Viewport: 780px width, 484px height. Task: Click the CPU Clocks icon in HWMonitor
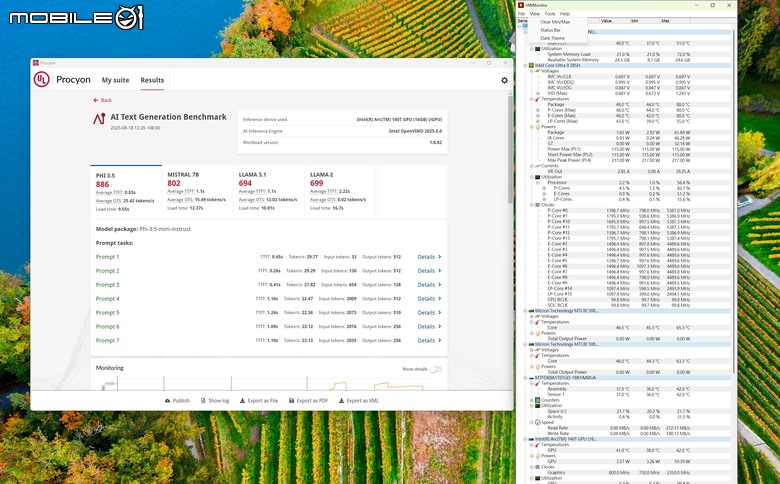pos(537,204)
